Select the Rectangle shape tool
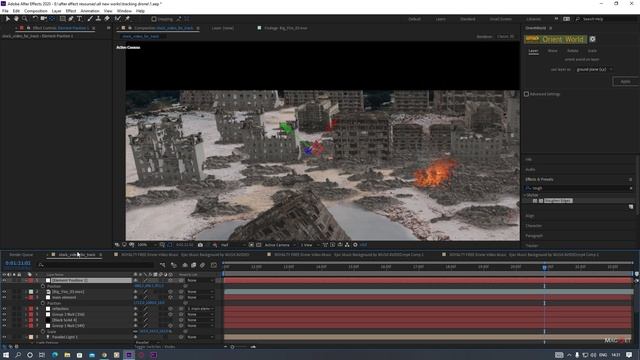 (62, 19)
